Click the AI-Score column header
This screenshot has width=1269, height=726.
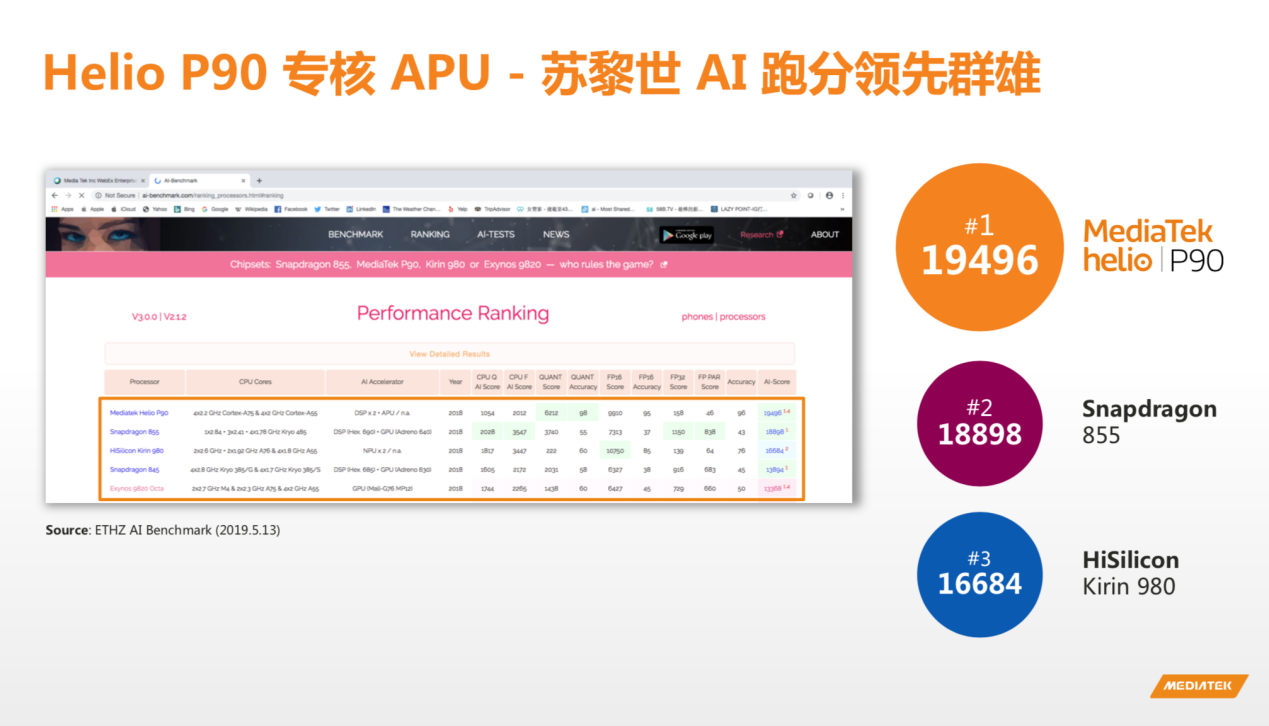click(776, 382)
